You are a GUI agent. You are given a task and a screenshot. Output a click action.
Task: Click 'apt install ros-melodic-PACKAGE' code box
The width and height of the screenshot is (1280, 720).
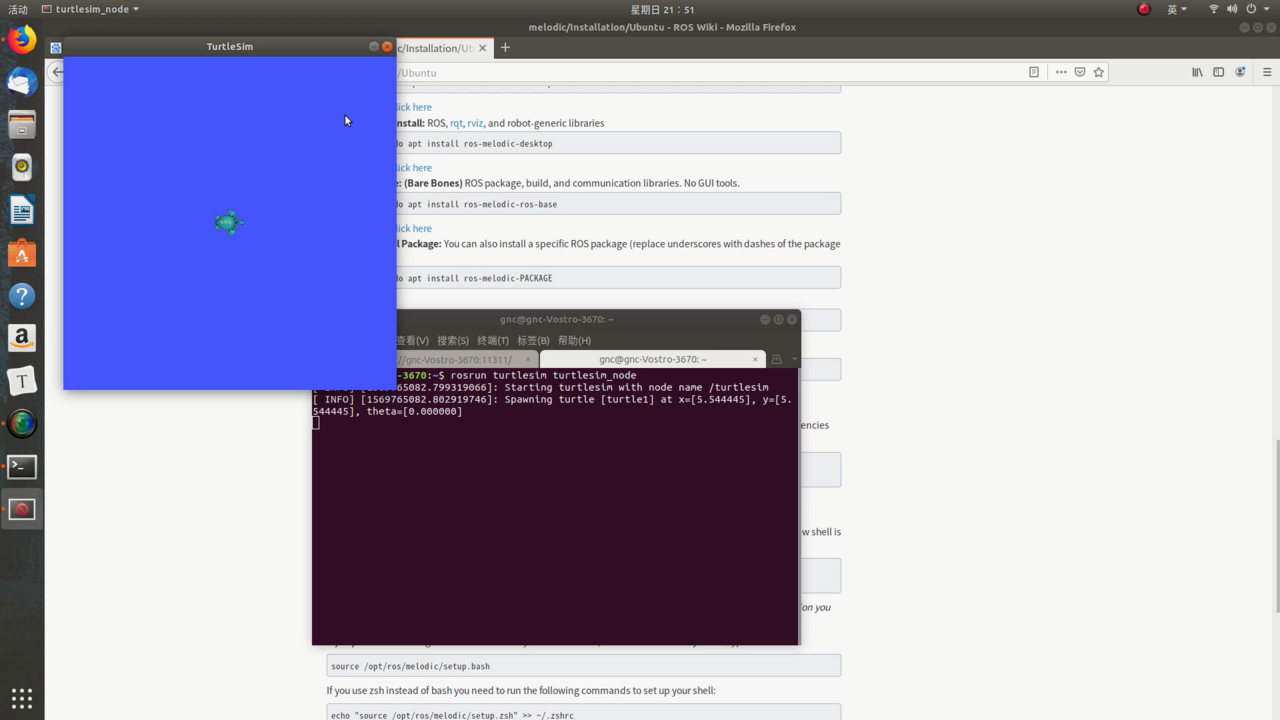[618, 278]
